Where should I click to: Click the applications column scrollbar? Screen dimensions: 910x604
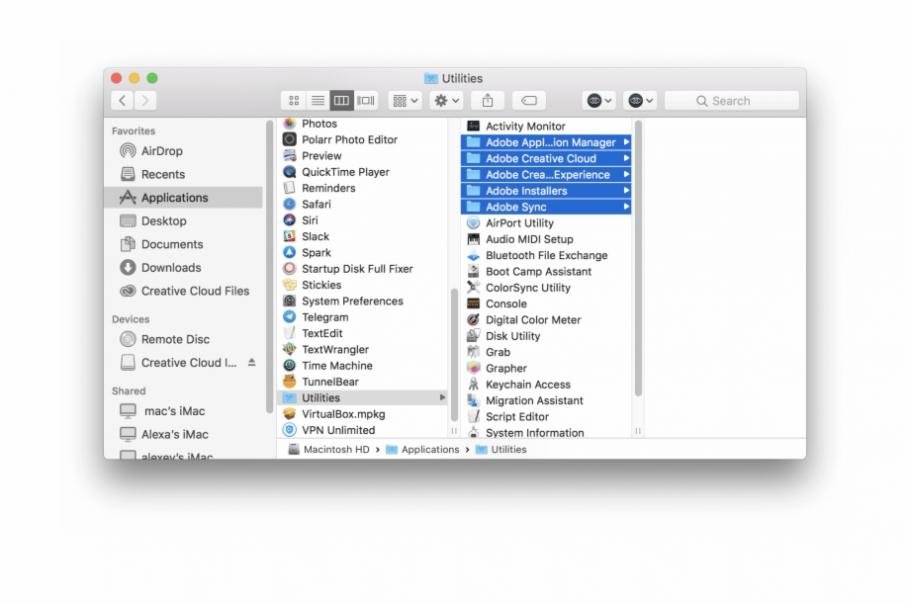(454, 355)
